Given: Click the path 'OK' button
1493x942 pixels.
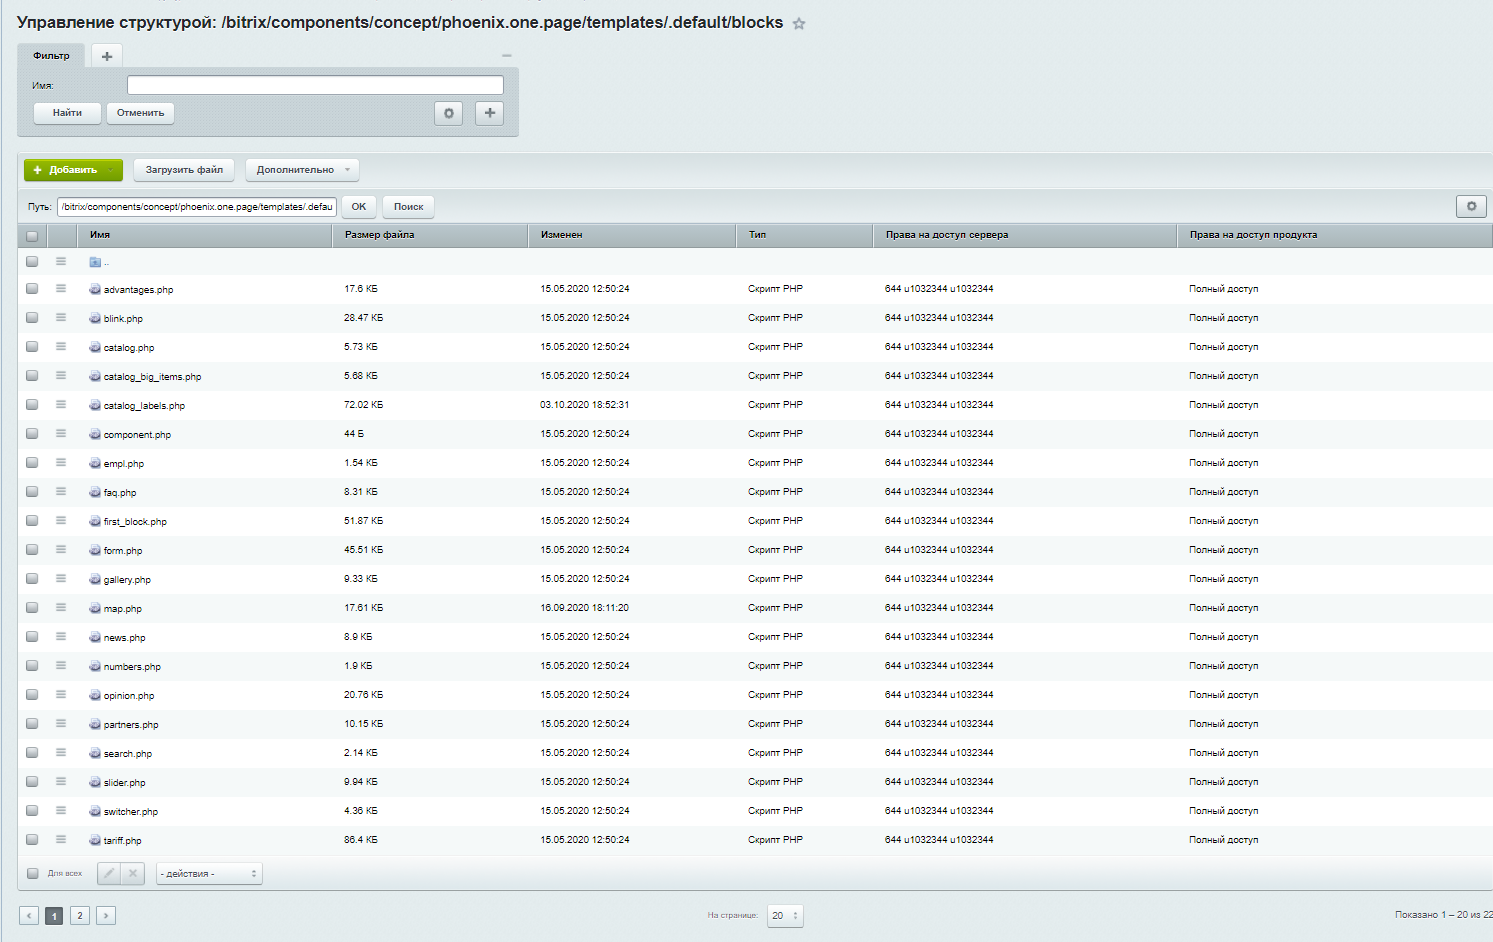Looking at the screenshot, I should [359, 207].
